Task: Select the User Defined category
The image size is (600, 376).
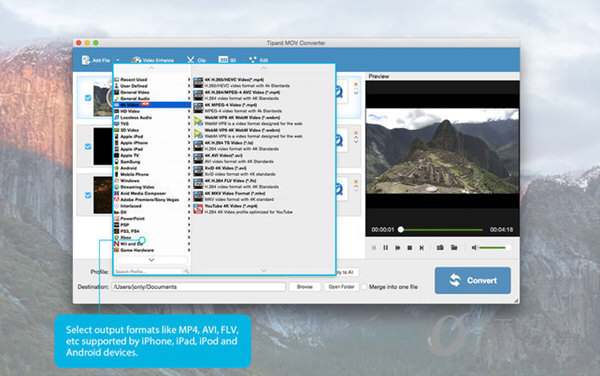Action: (152, 86)
